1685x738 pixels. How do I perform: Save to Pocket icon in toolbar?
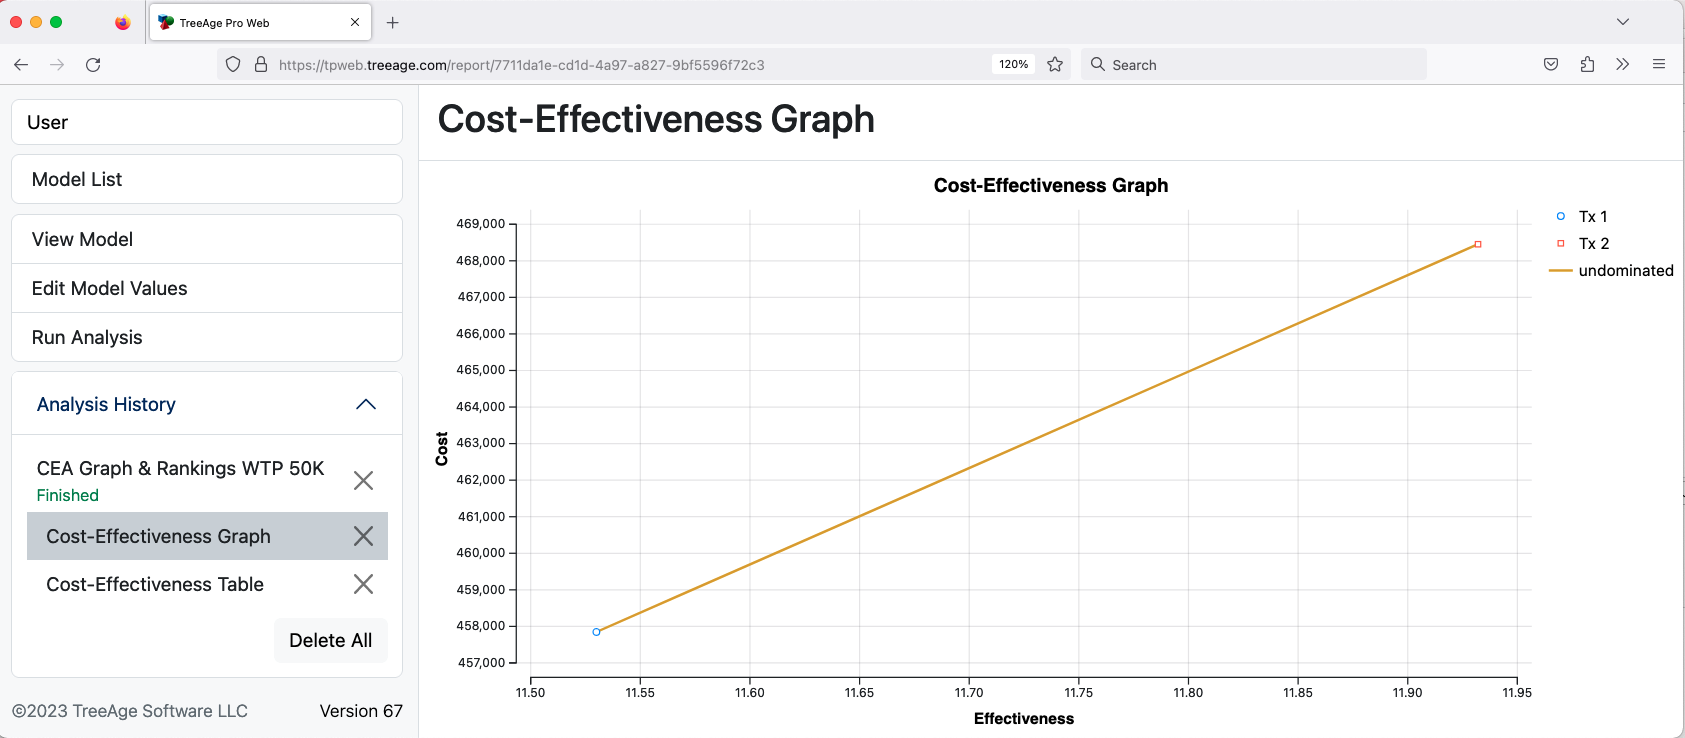(1551, 65)
